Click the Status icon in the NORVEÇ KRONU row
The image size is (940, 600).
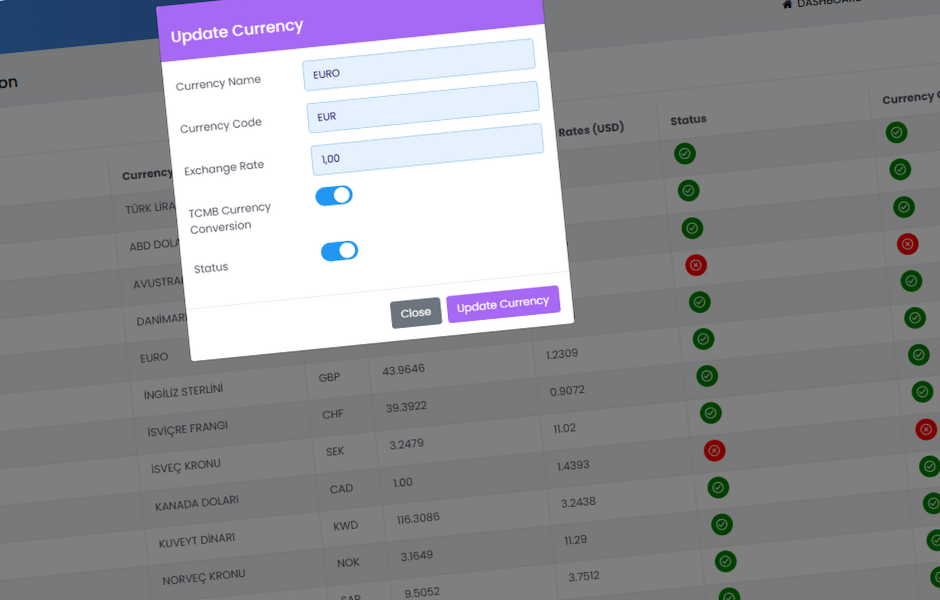point(722,524)
